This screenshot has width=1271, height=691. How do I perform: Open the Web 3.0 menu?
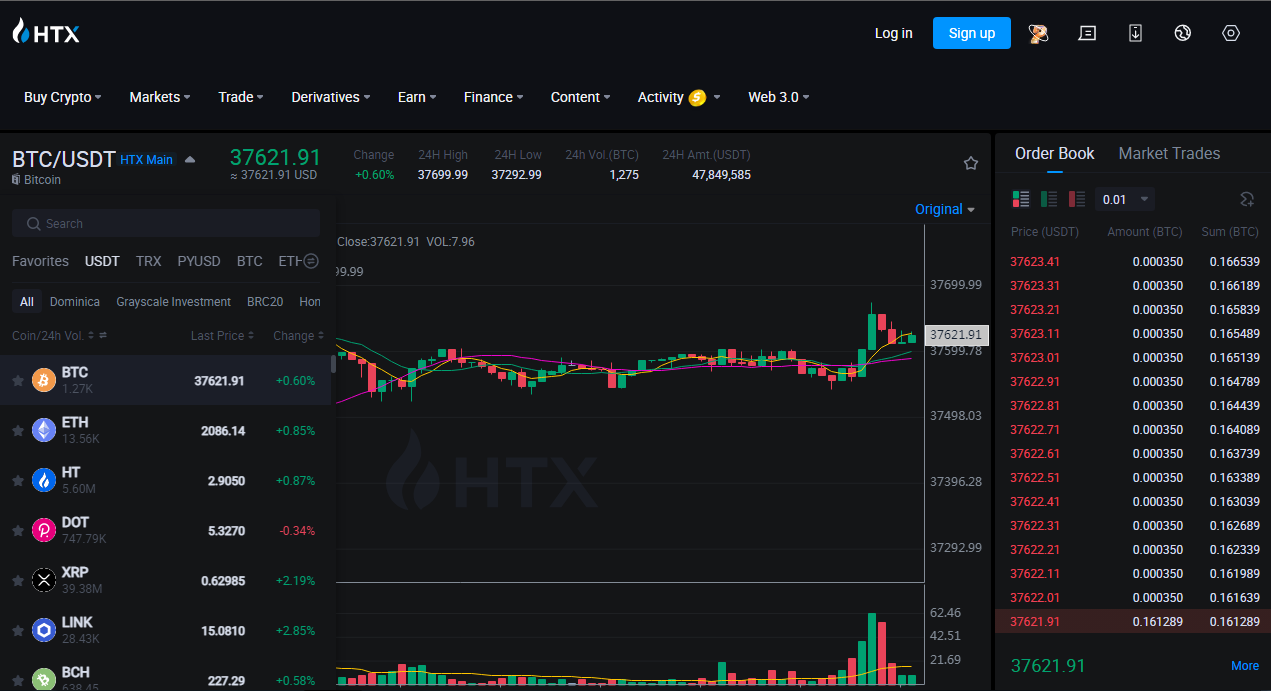[x=779, y=97]
